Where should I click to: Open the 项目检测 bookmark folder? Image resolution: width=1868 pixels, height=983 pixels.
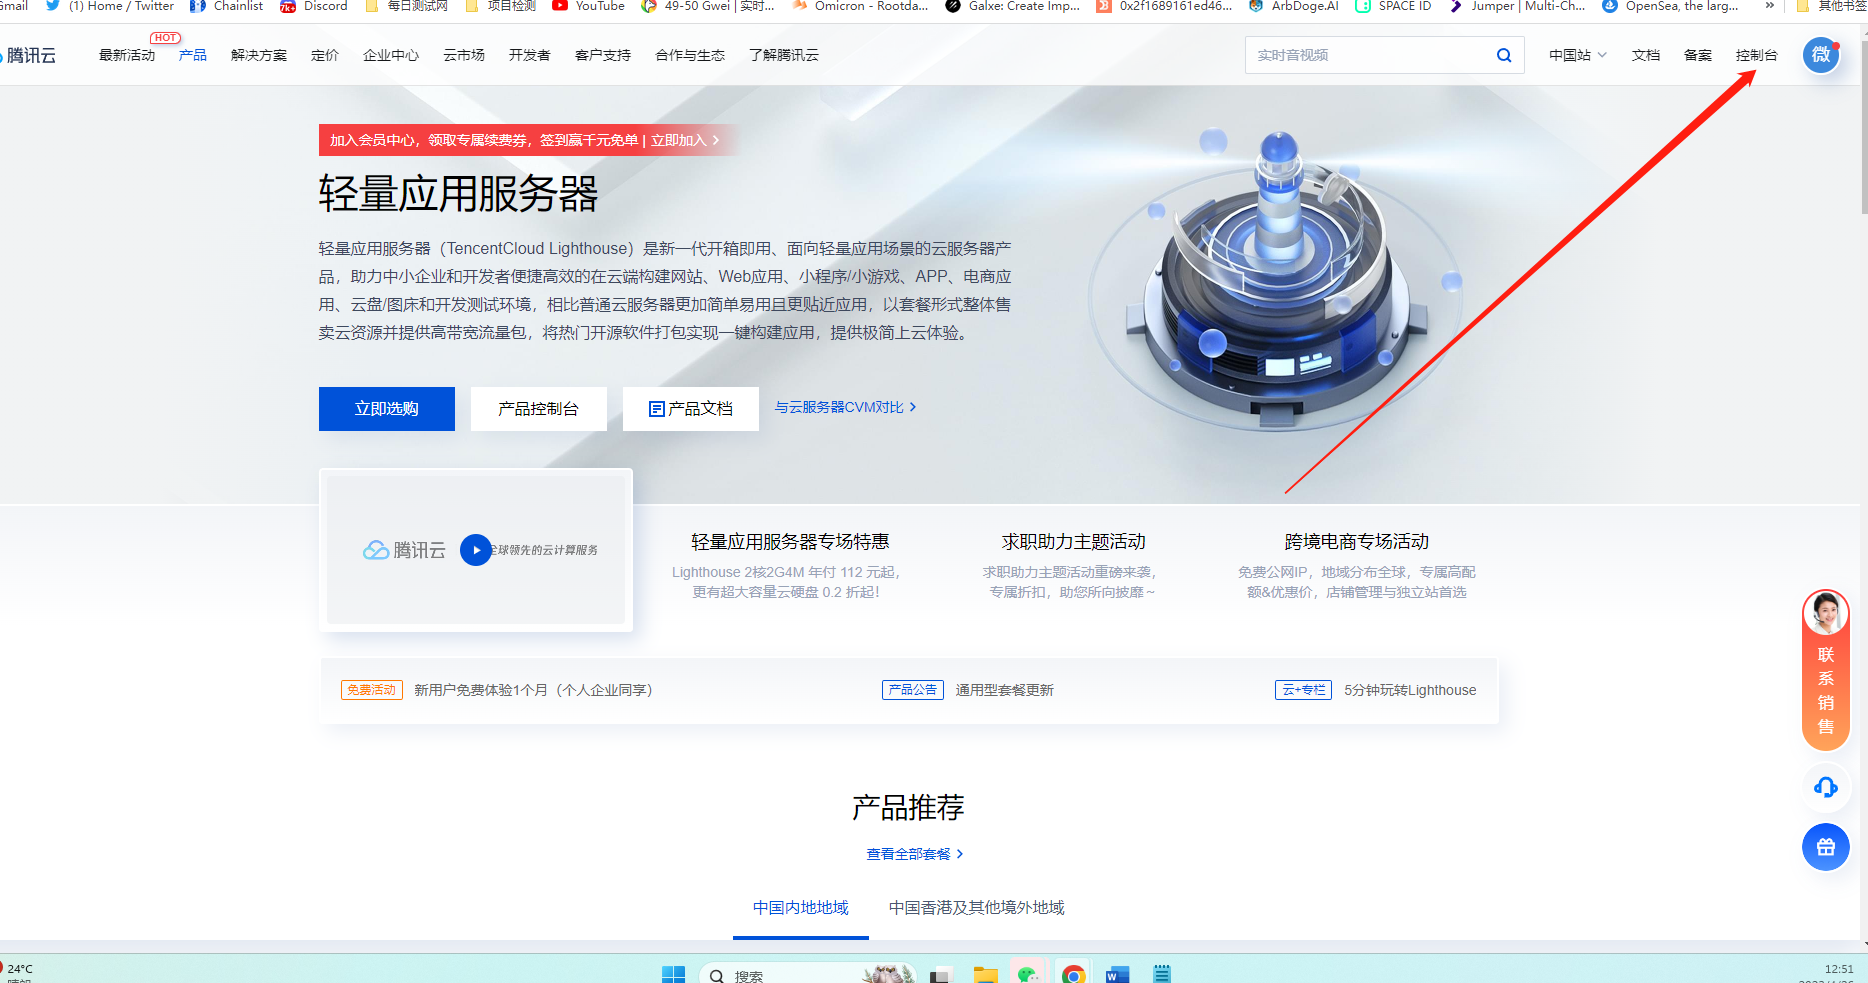point(501,6)
